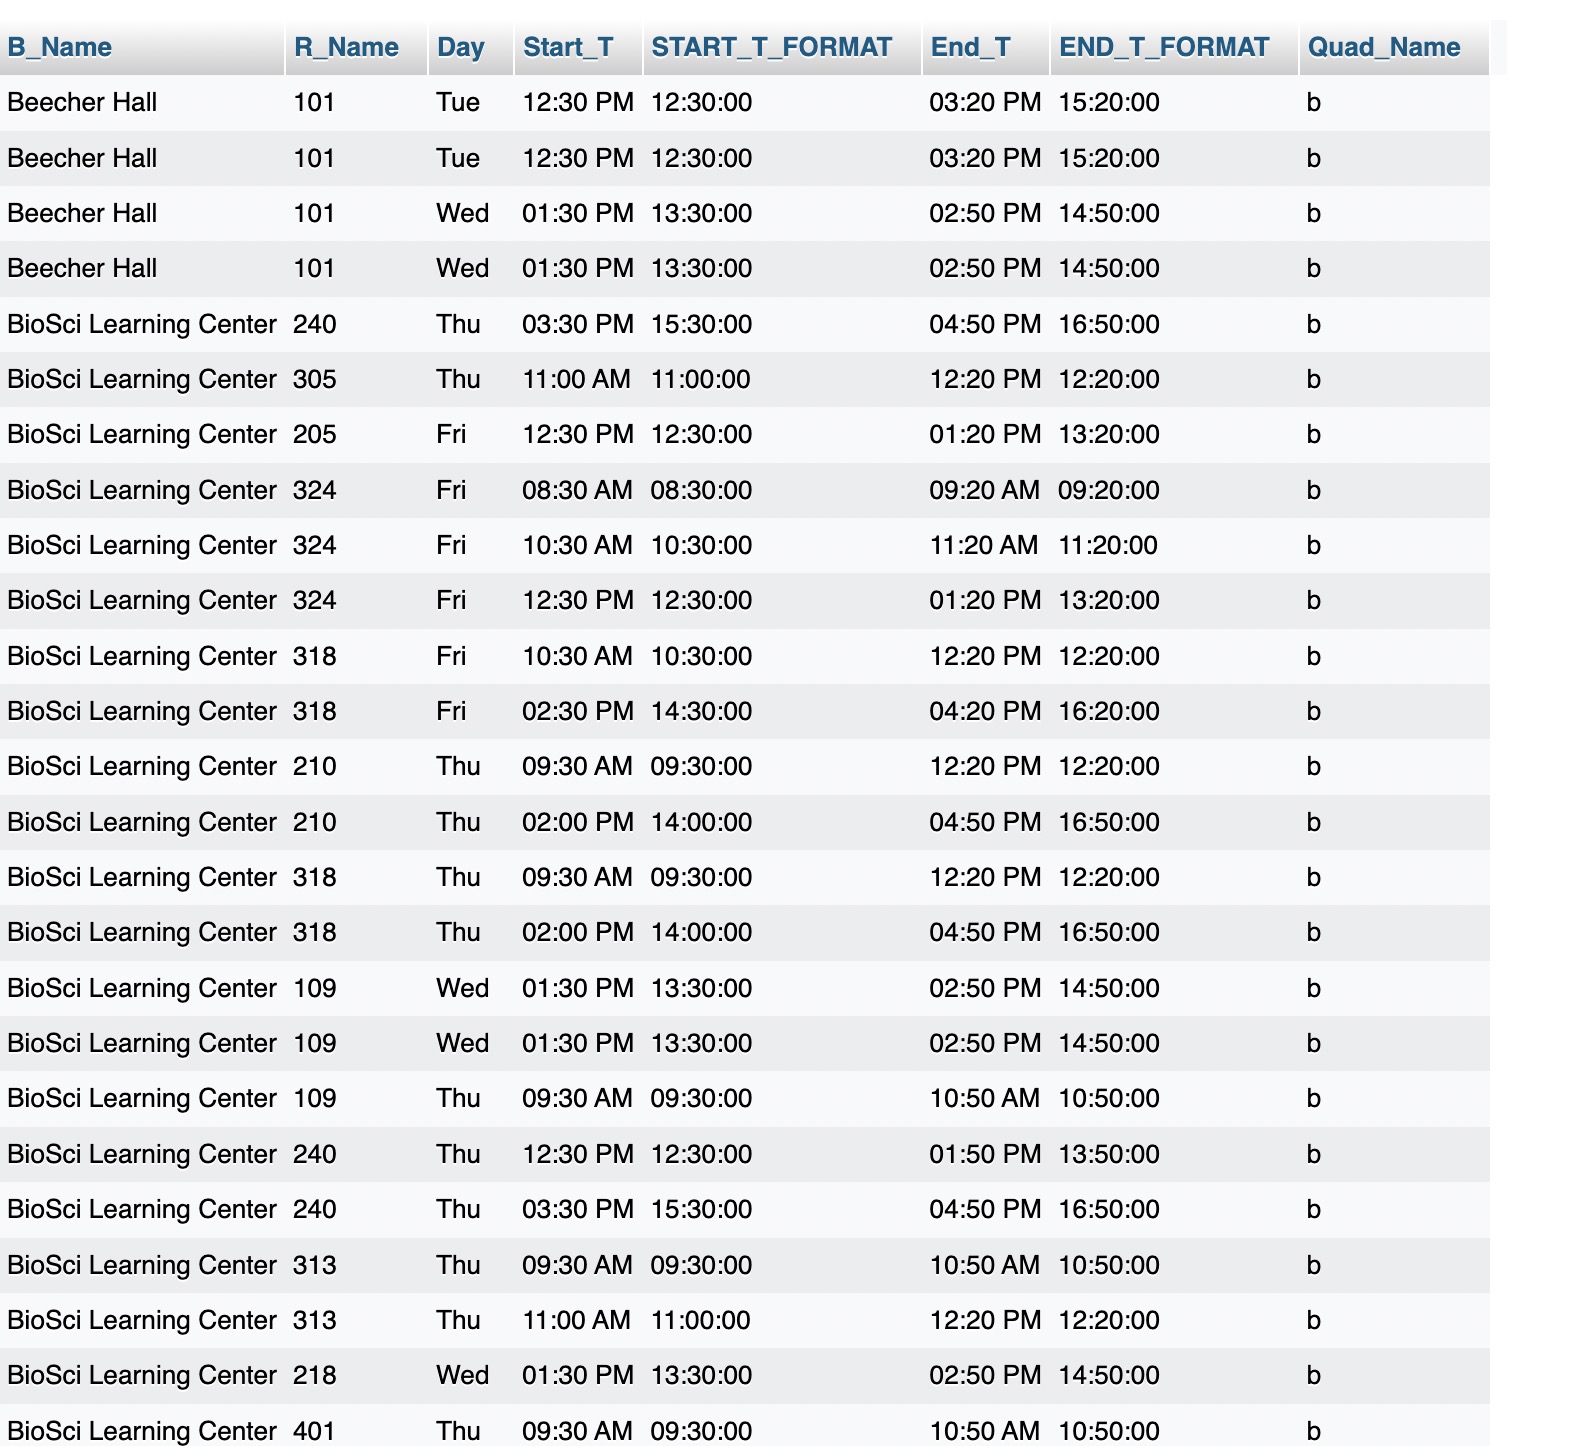Click 09:30 AM in the room 313 row
The image size is (1586, 1446).
pos(577,1265)
